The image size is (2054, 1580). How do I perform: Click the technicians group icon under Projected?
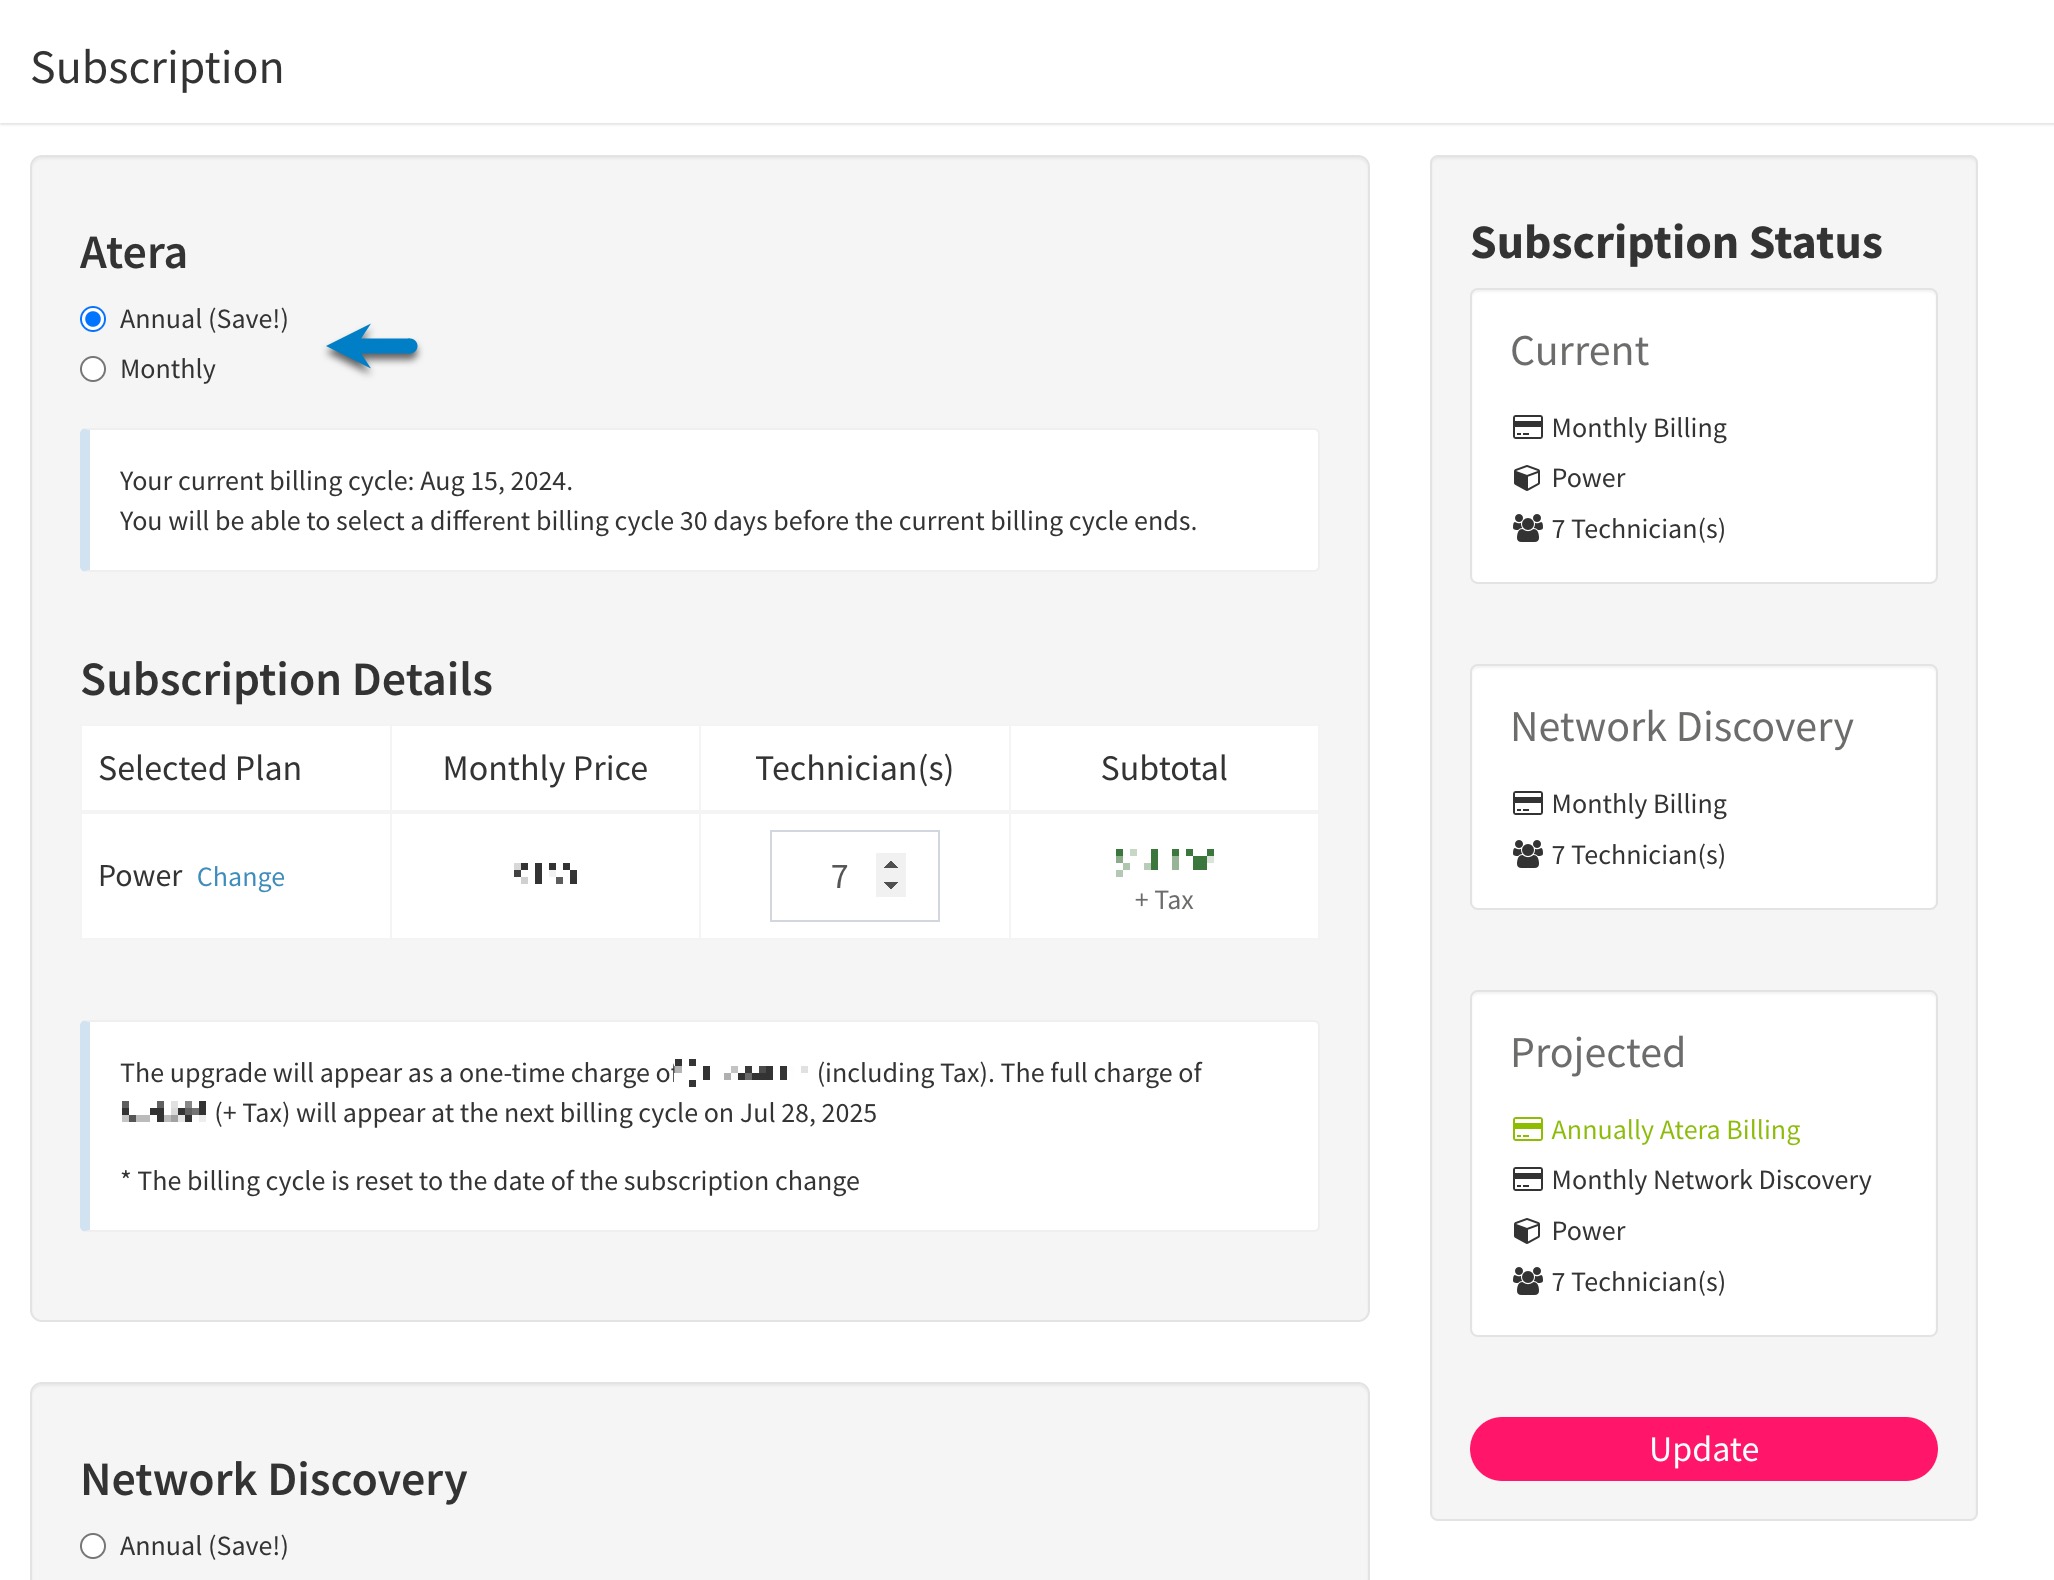(1527, 1281)
